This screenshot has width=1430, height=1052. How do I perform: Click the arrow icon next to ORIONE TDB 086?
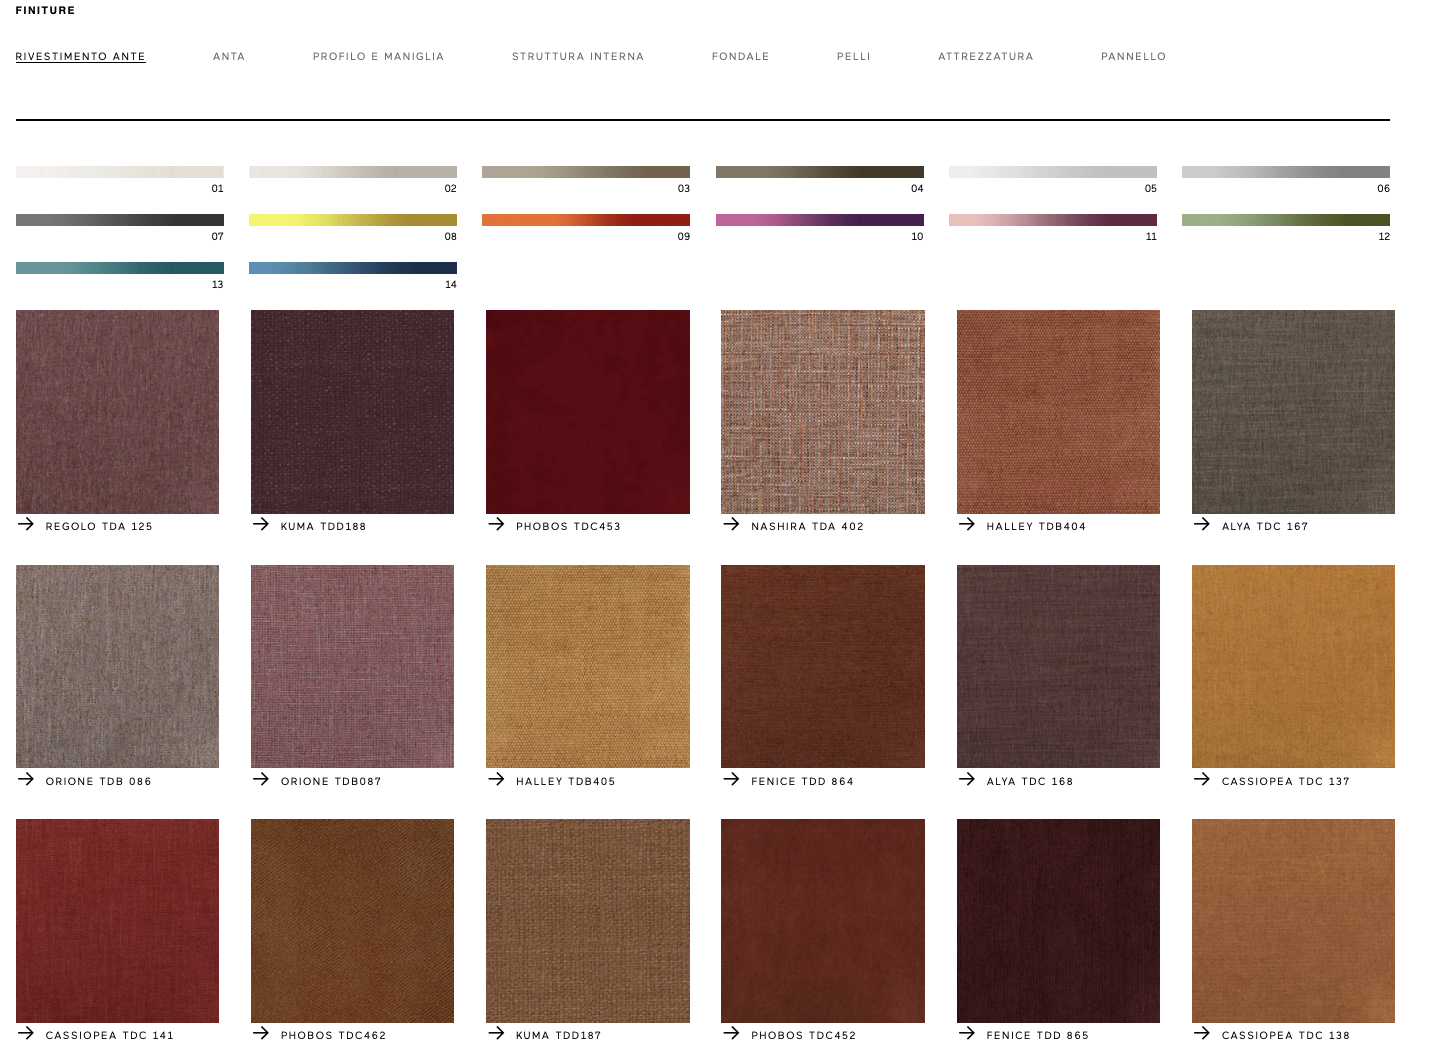(26, 779)
